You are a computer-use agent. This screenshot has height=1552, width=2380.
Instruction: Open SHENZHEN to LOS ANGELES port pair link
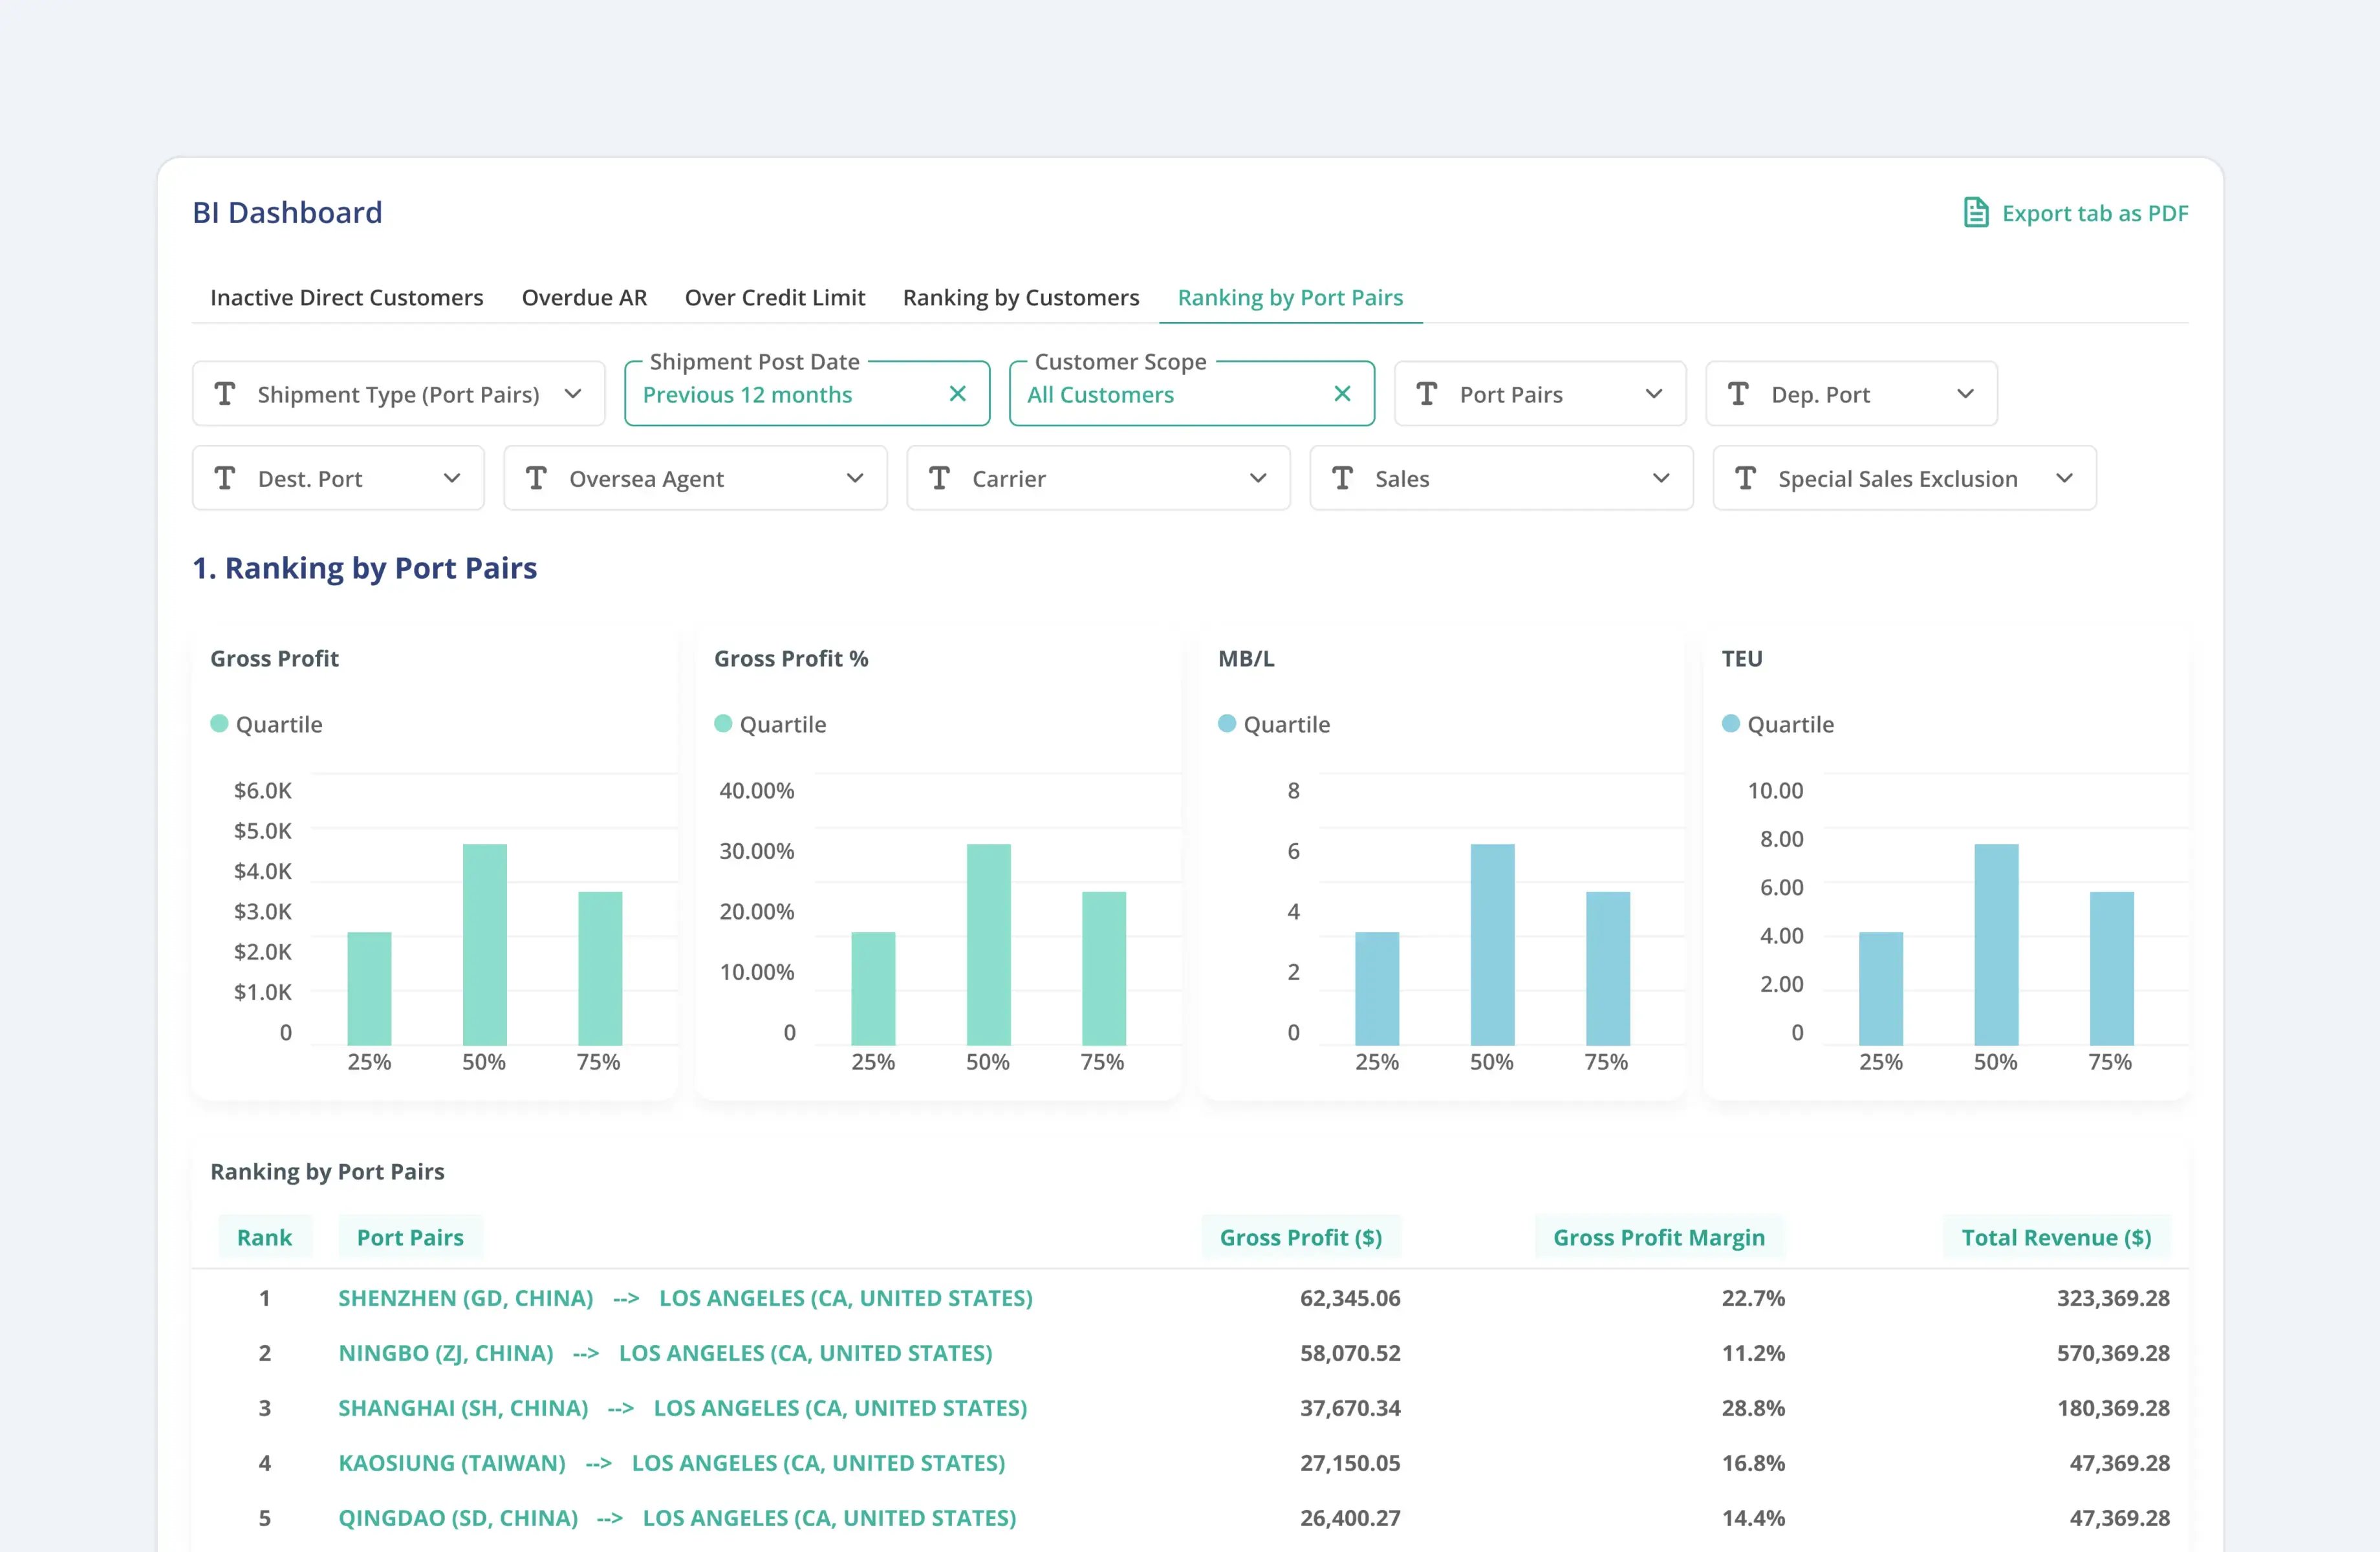click(686, 1298)
